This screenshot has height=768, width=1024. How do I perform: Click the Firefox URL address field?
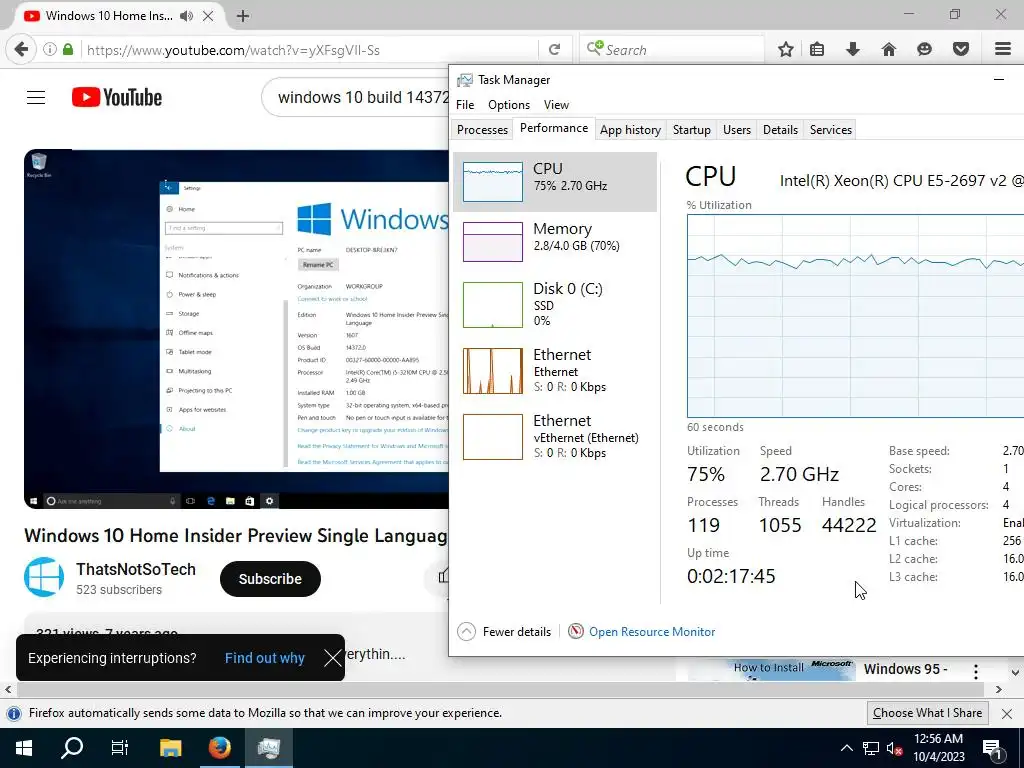(x=310, y=50)
